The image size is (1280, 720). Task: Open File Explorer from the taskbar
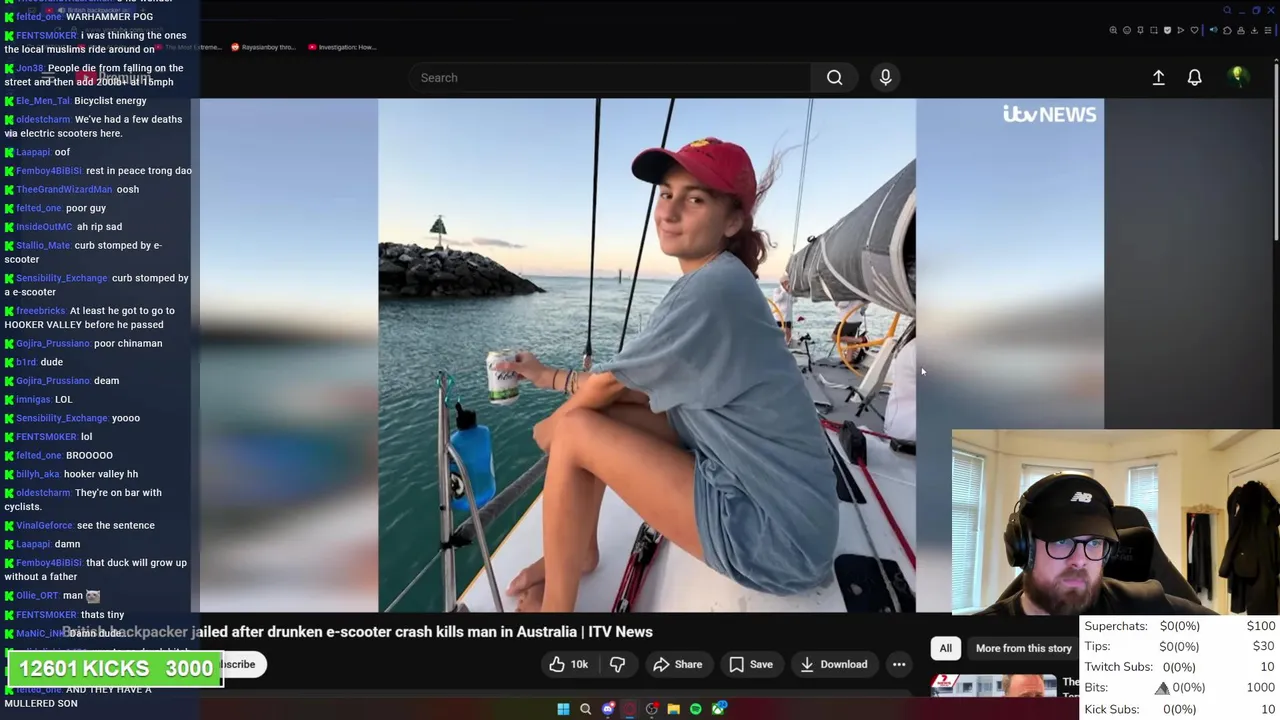674,709
